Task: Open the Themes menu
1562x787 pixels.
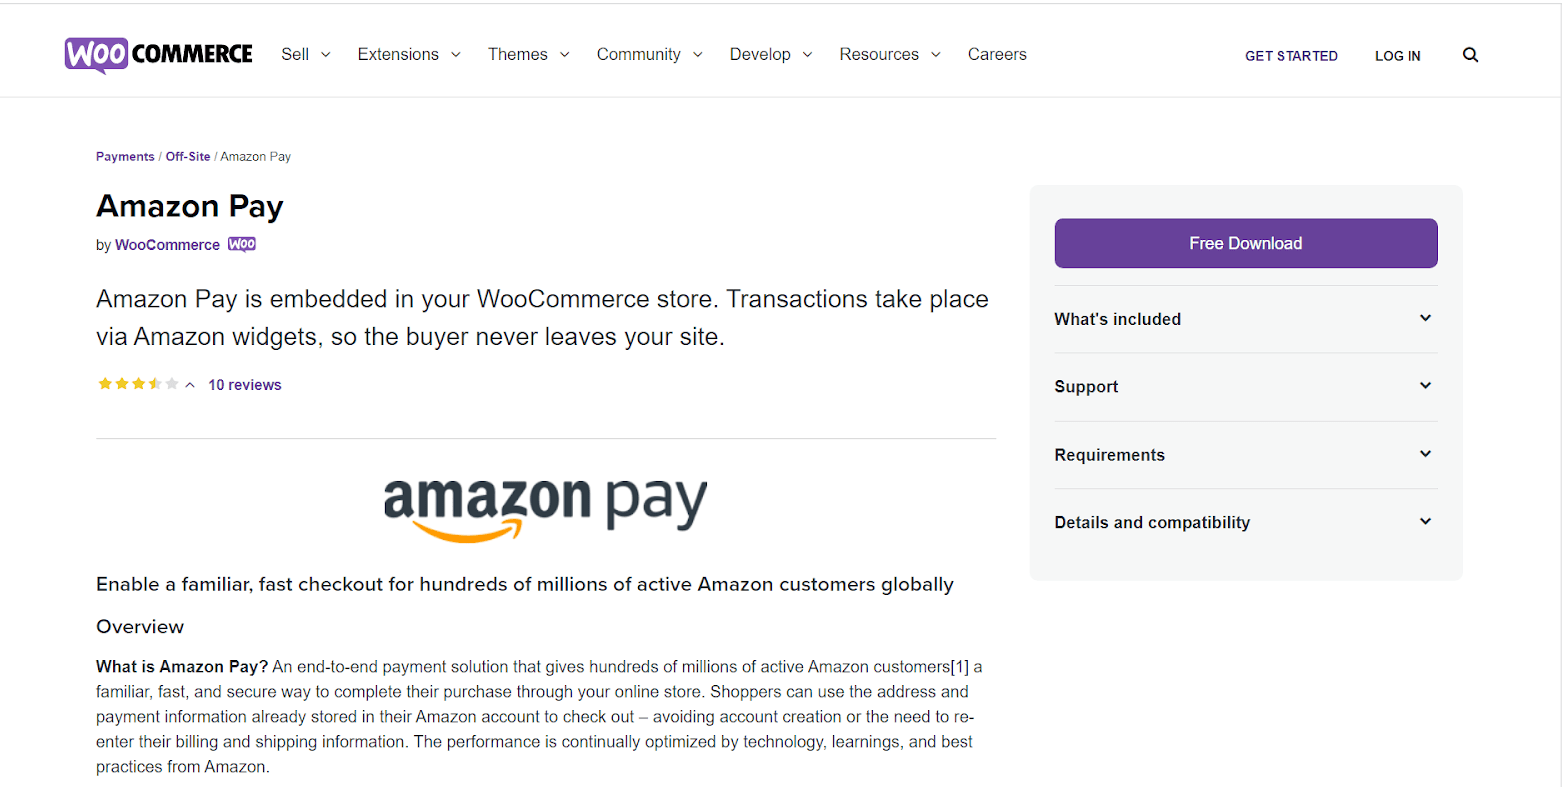Action: pyautogui.click(x=529, y=54)
